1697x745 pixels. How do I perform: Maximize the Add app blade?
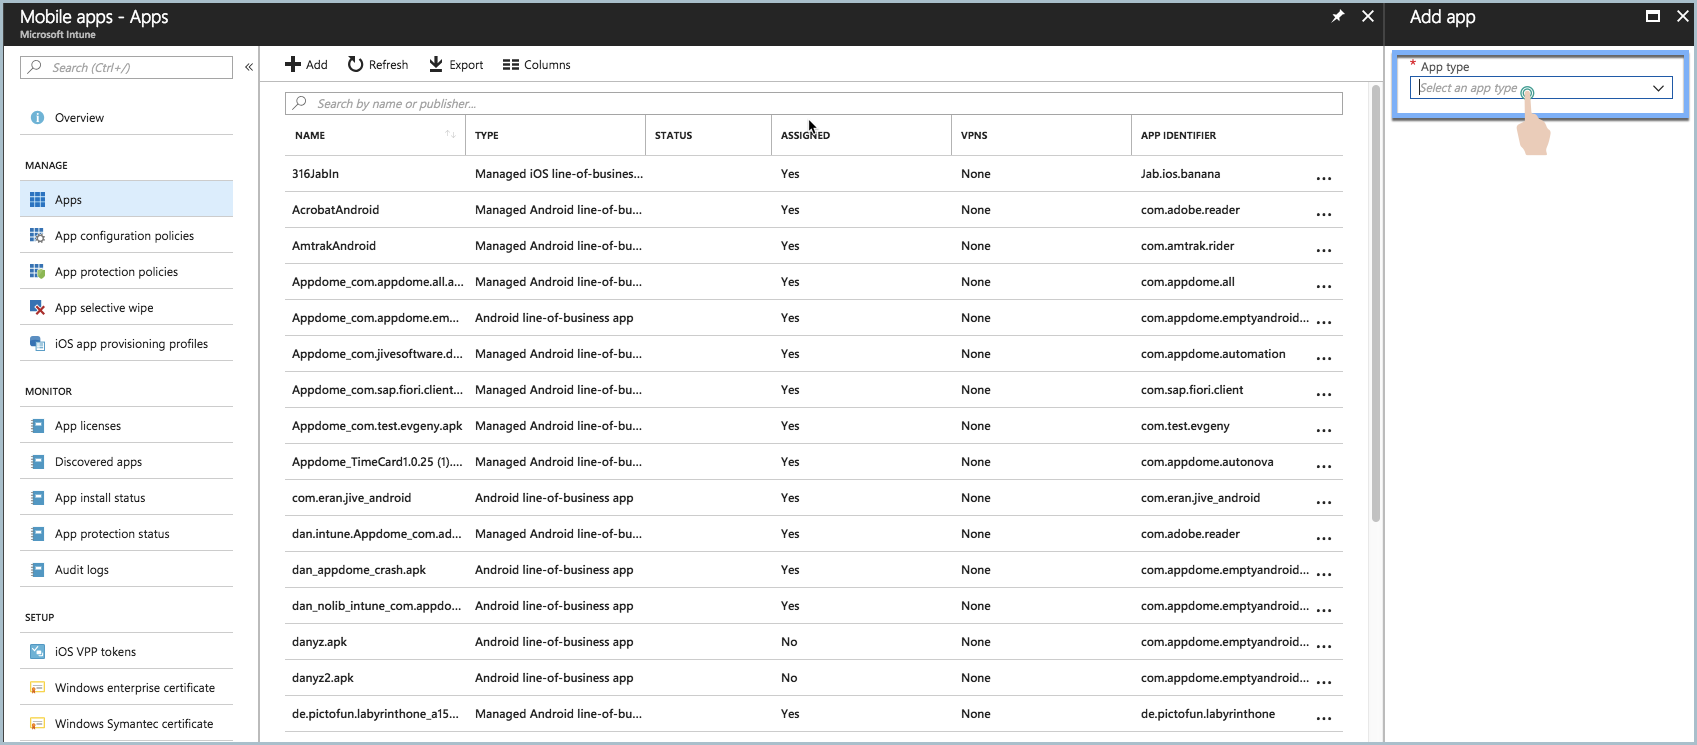pos(1653,16)
